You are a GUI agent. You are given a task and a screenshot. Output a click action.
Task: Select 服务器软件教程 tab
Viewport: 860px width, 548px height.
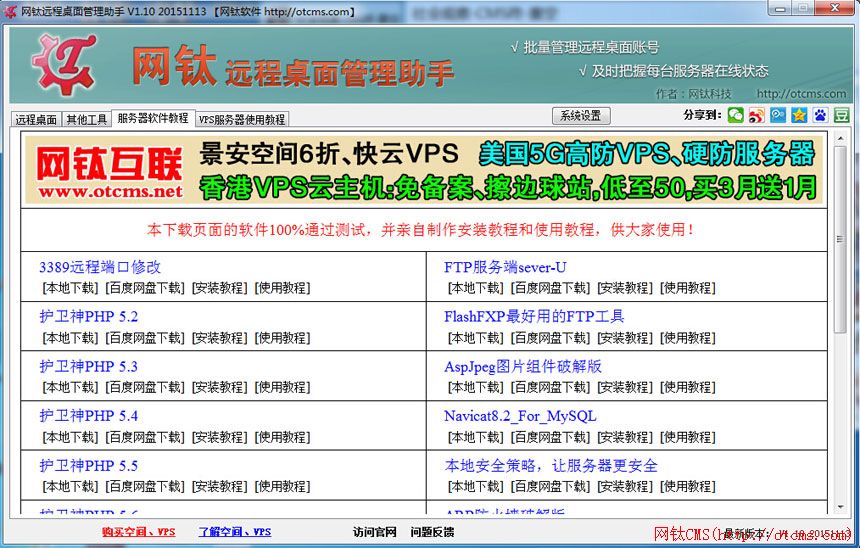point(153,118)
